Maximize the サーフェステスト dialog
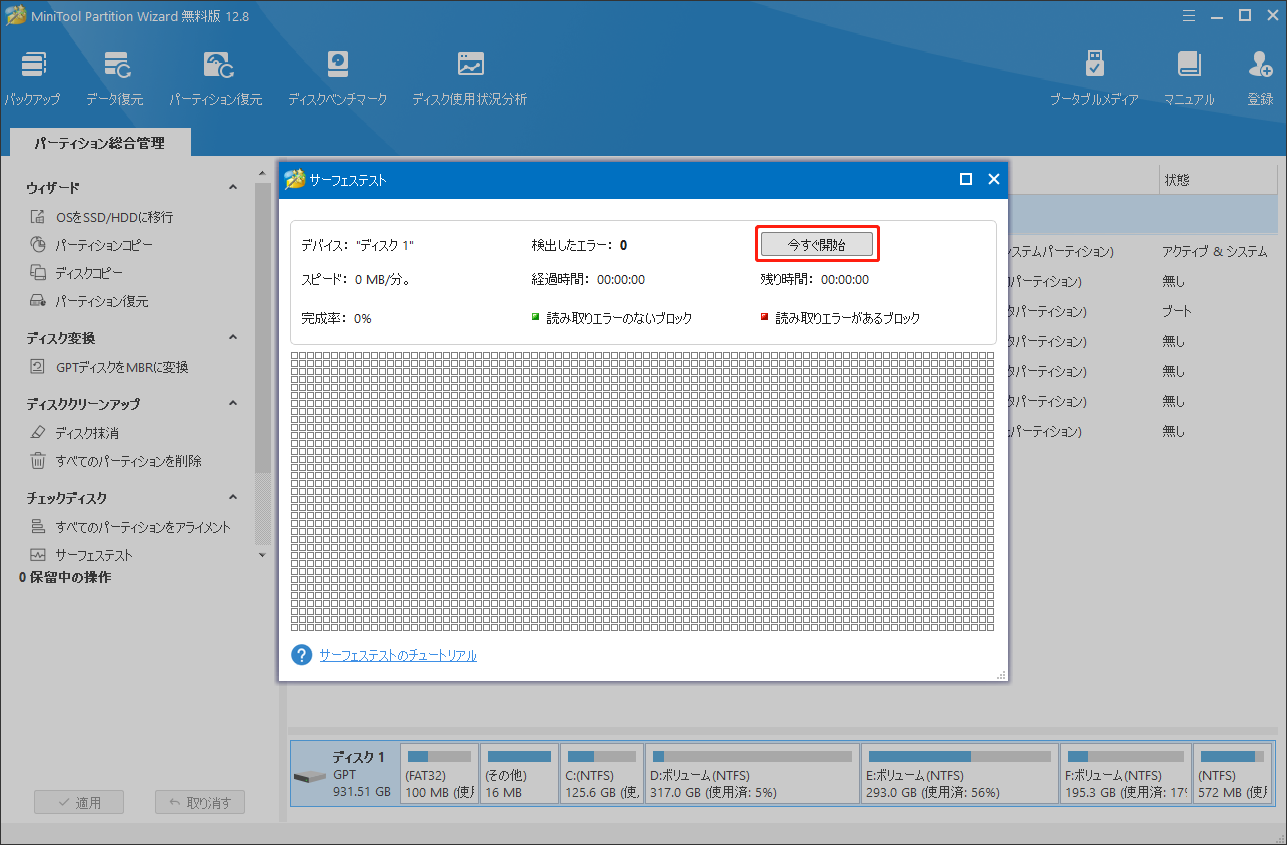1287x845 pixels. tap(966, 179)
